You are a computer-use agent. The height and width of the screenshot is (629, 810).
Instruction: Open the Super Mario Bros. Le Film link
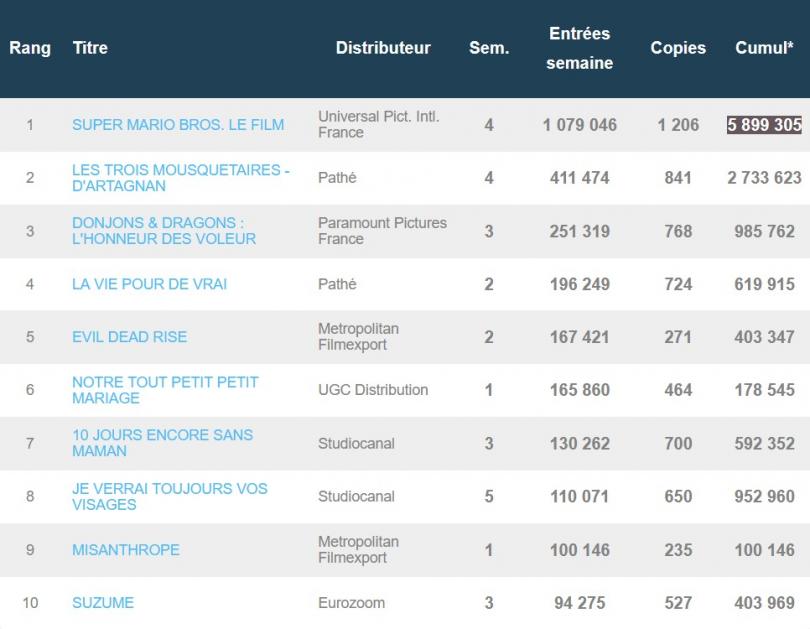pos(178,124)
